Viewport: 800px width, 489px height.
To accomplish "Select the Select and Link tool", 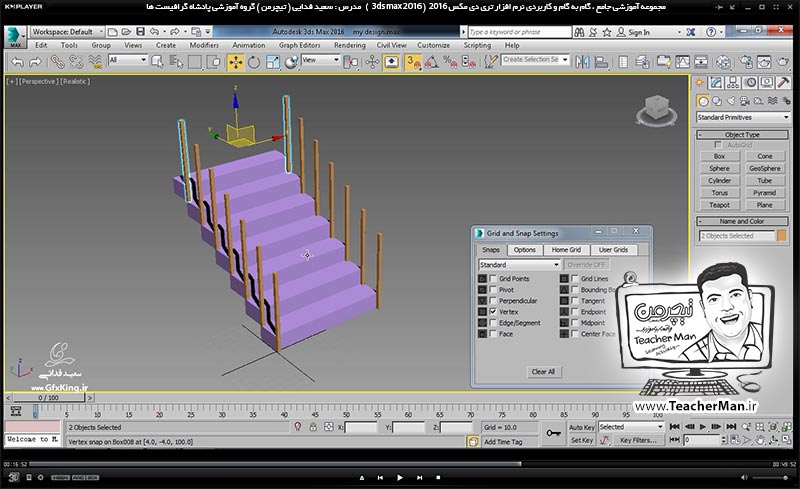I will point(57,62).
